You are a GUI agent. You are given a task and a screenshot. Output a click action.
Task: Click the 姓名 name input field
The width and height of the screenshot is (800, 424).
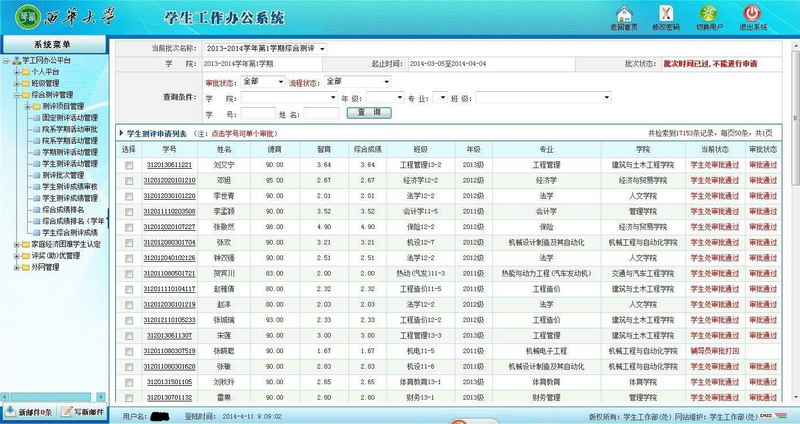click(319, 114)
